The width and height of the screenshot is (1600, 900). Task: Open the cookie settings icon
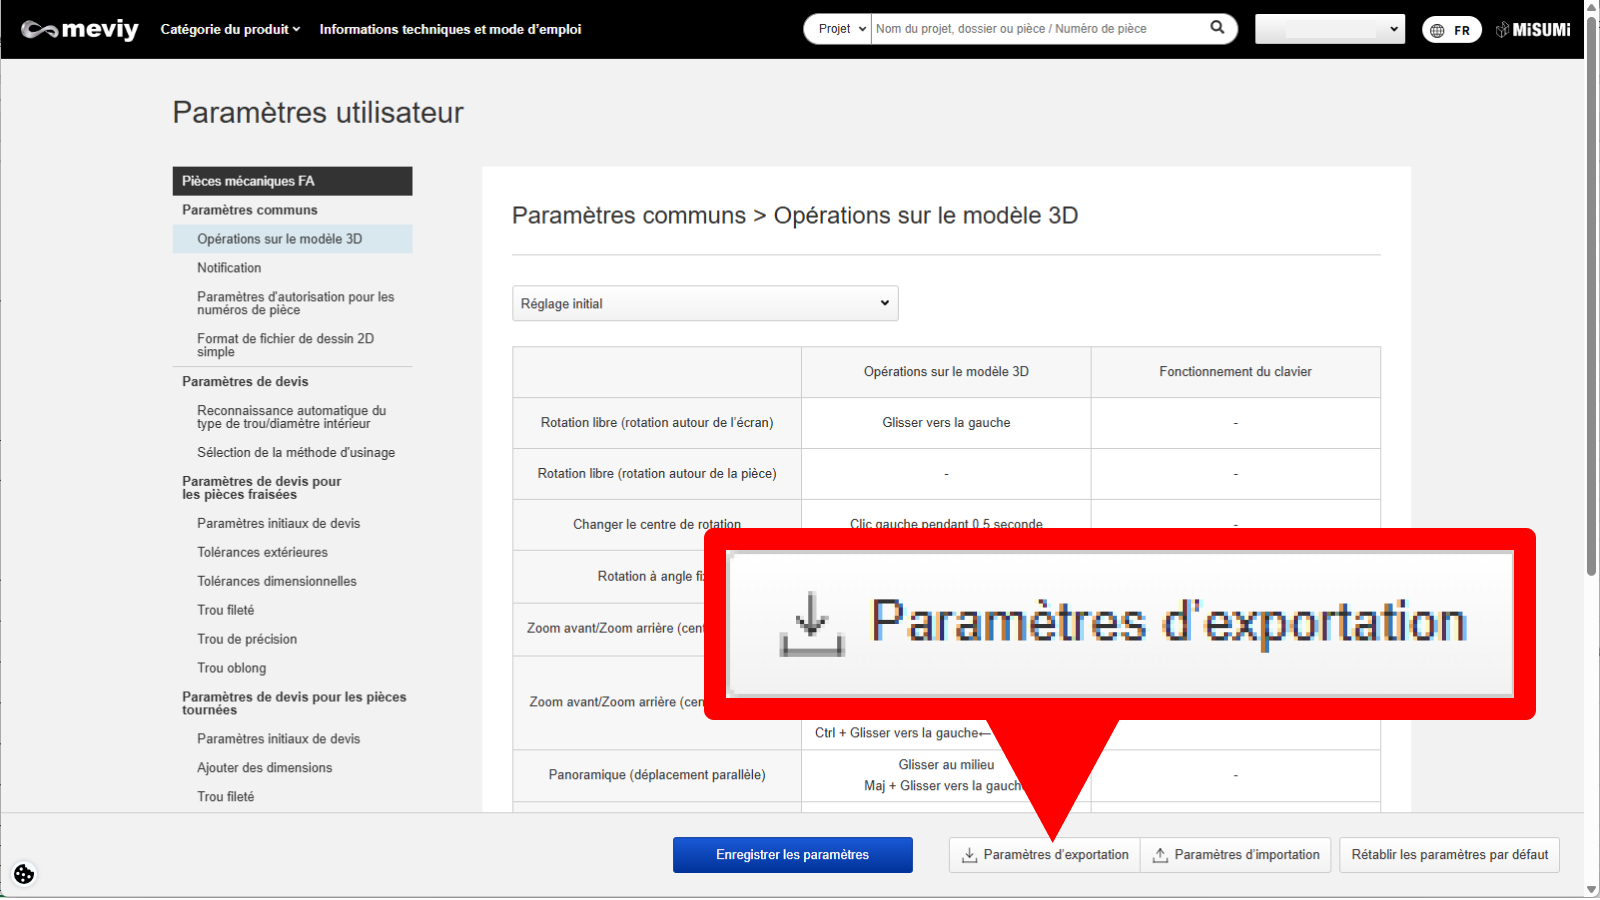pos(24,874)
